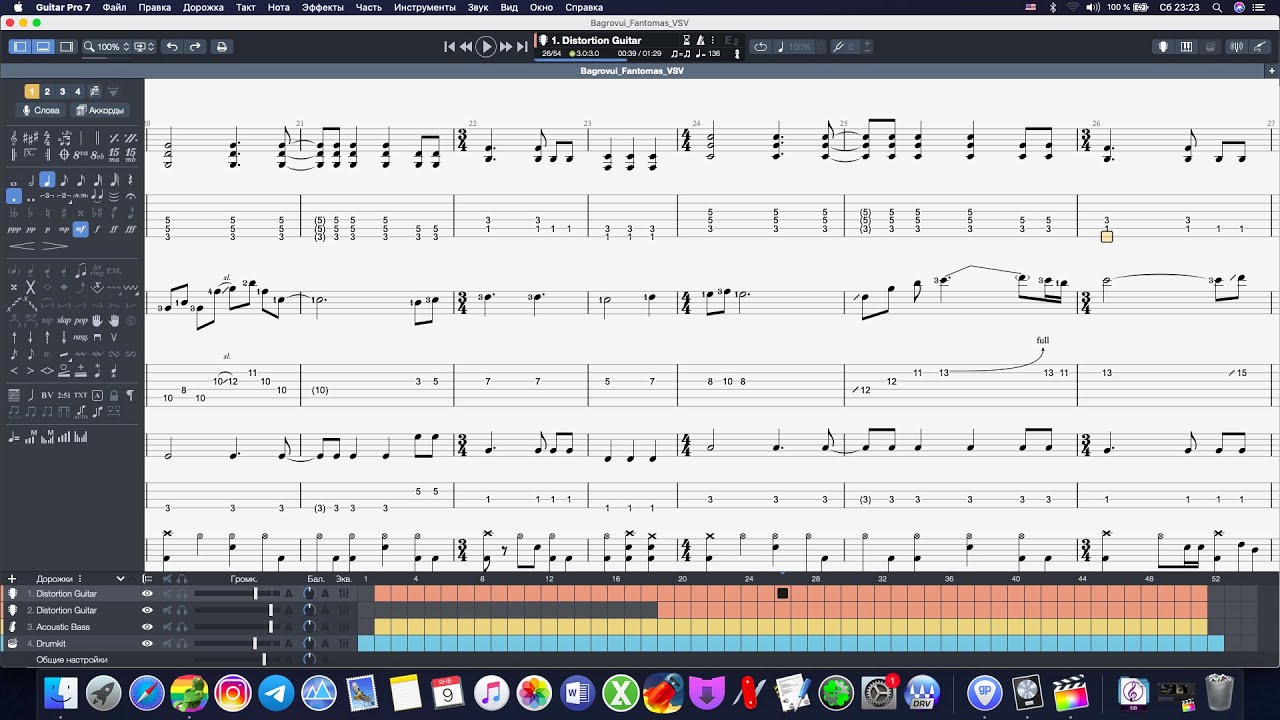Viewport: 1280px width, 720px height.
Task: Set mezzo-forte (mf) dynamic
Action: click(80, 229)
